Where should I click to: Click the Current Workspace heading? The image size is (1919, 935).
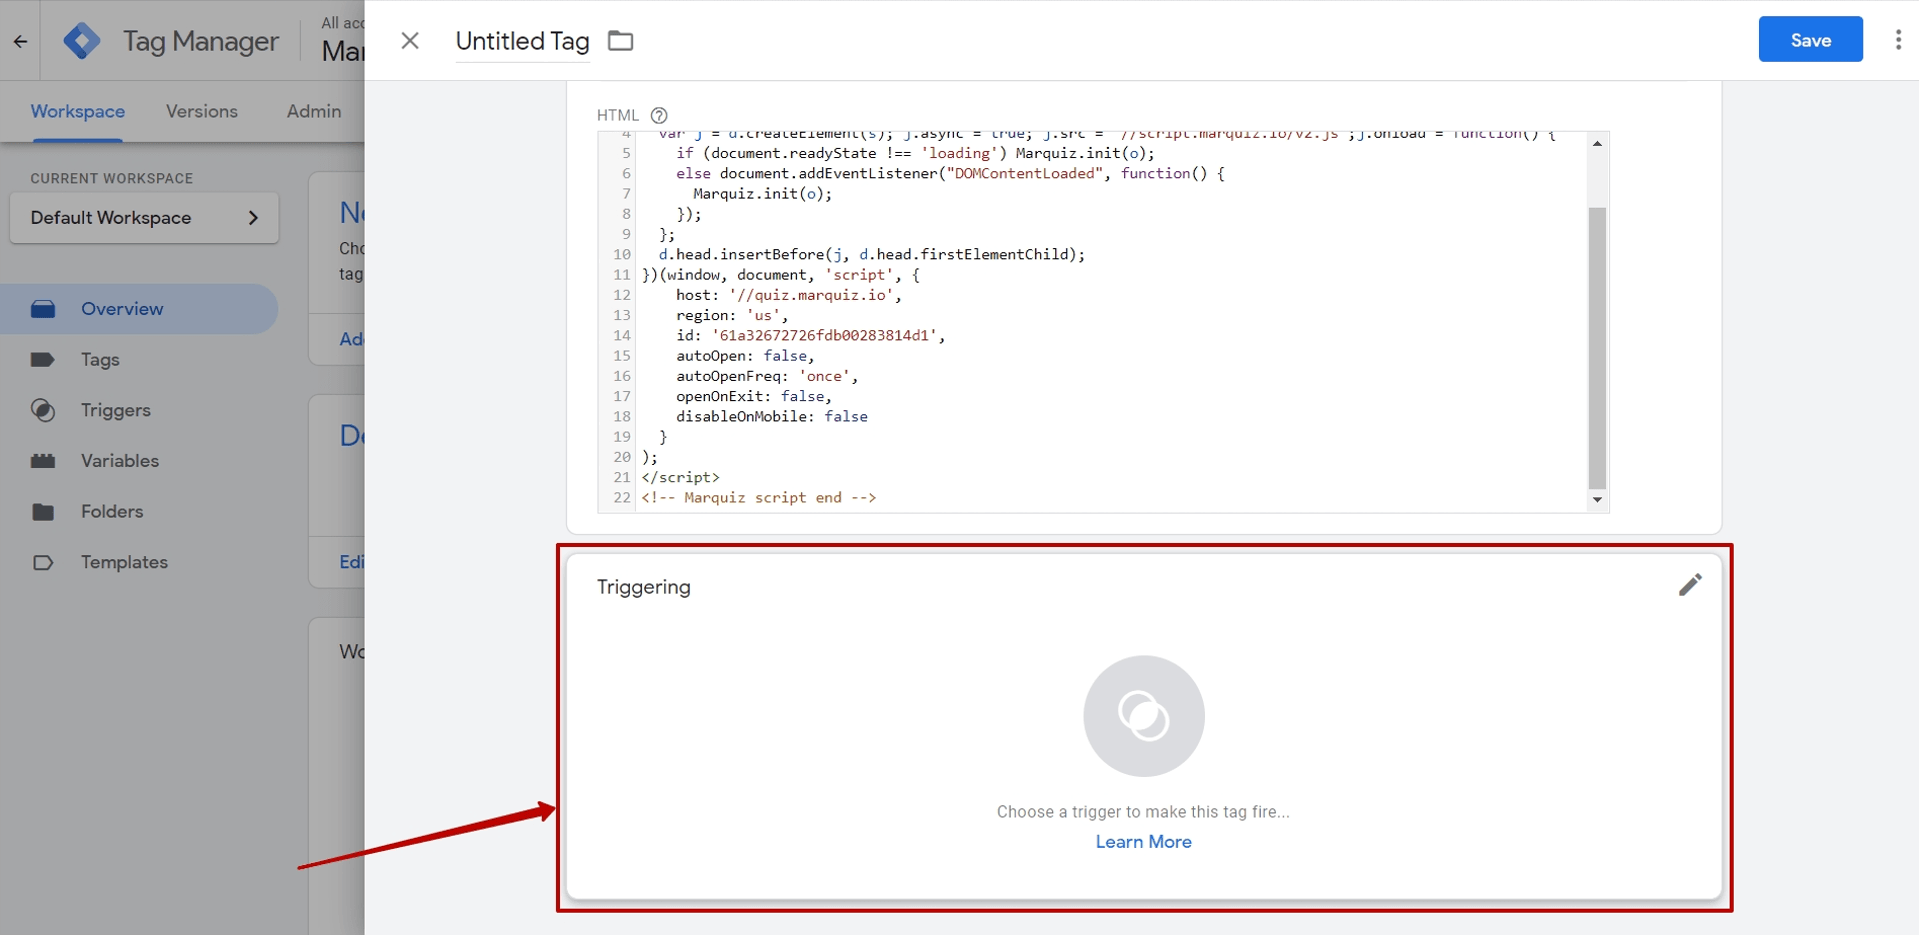[112, 178]
